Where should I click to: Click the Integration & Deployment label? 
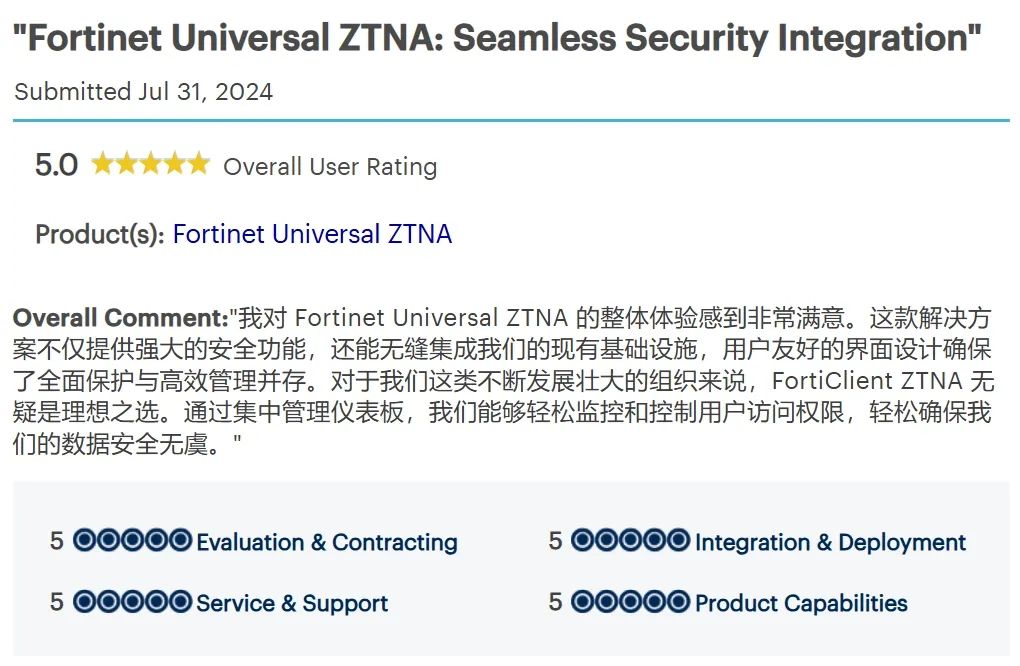(830, 542)
